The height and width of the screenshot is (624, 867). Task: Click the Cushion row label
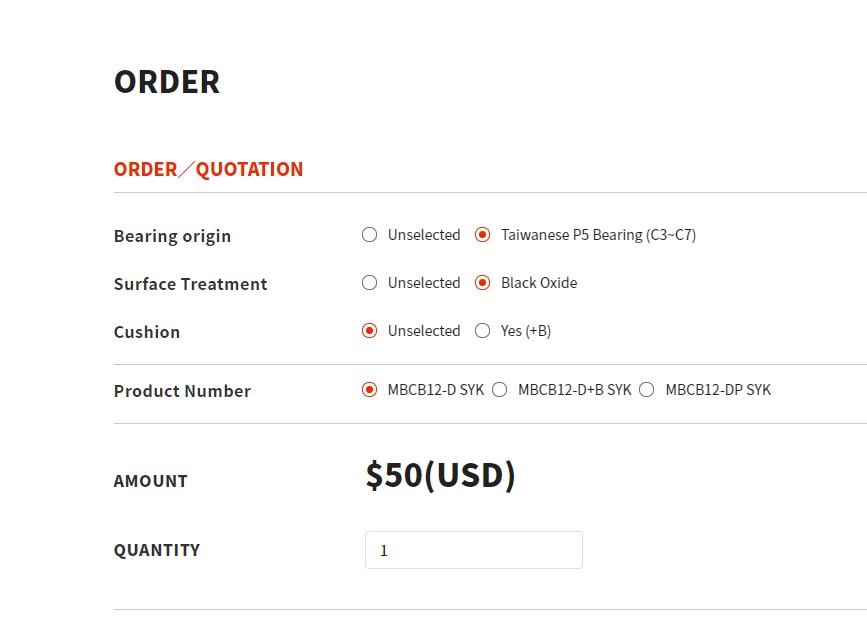pos(147,332)
